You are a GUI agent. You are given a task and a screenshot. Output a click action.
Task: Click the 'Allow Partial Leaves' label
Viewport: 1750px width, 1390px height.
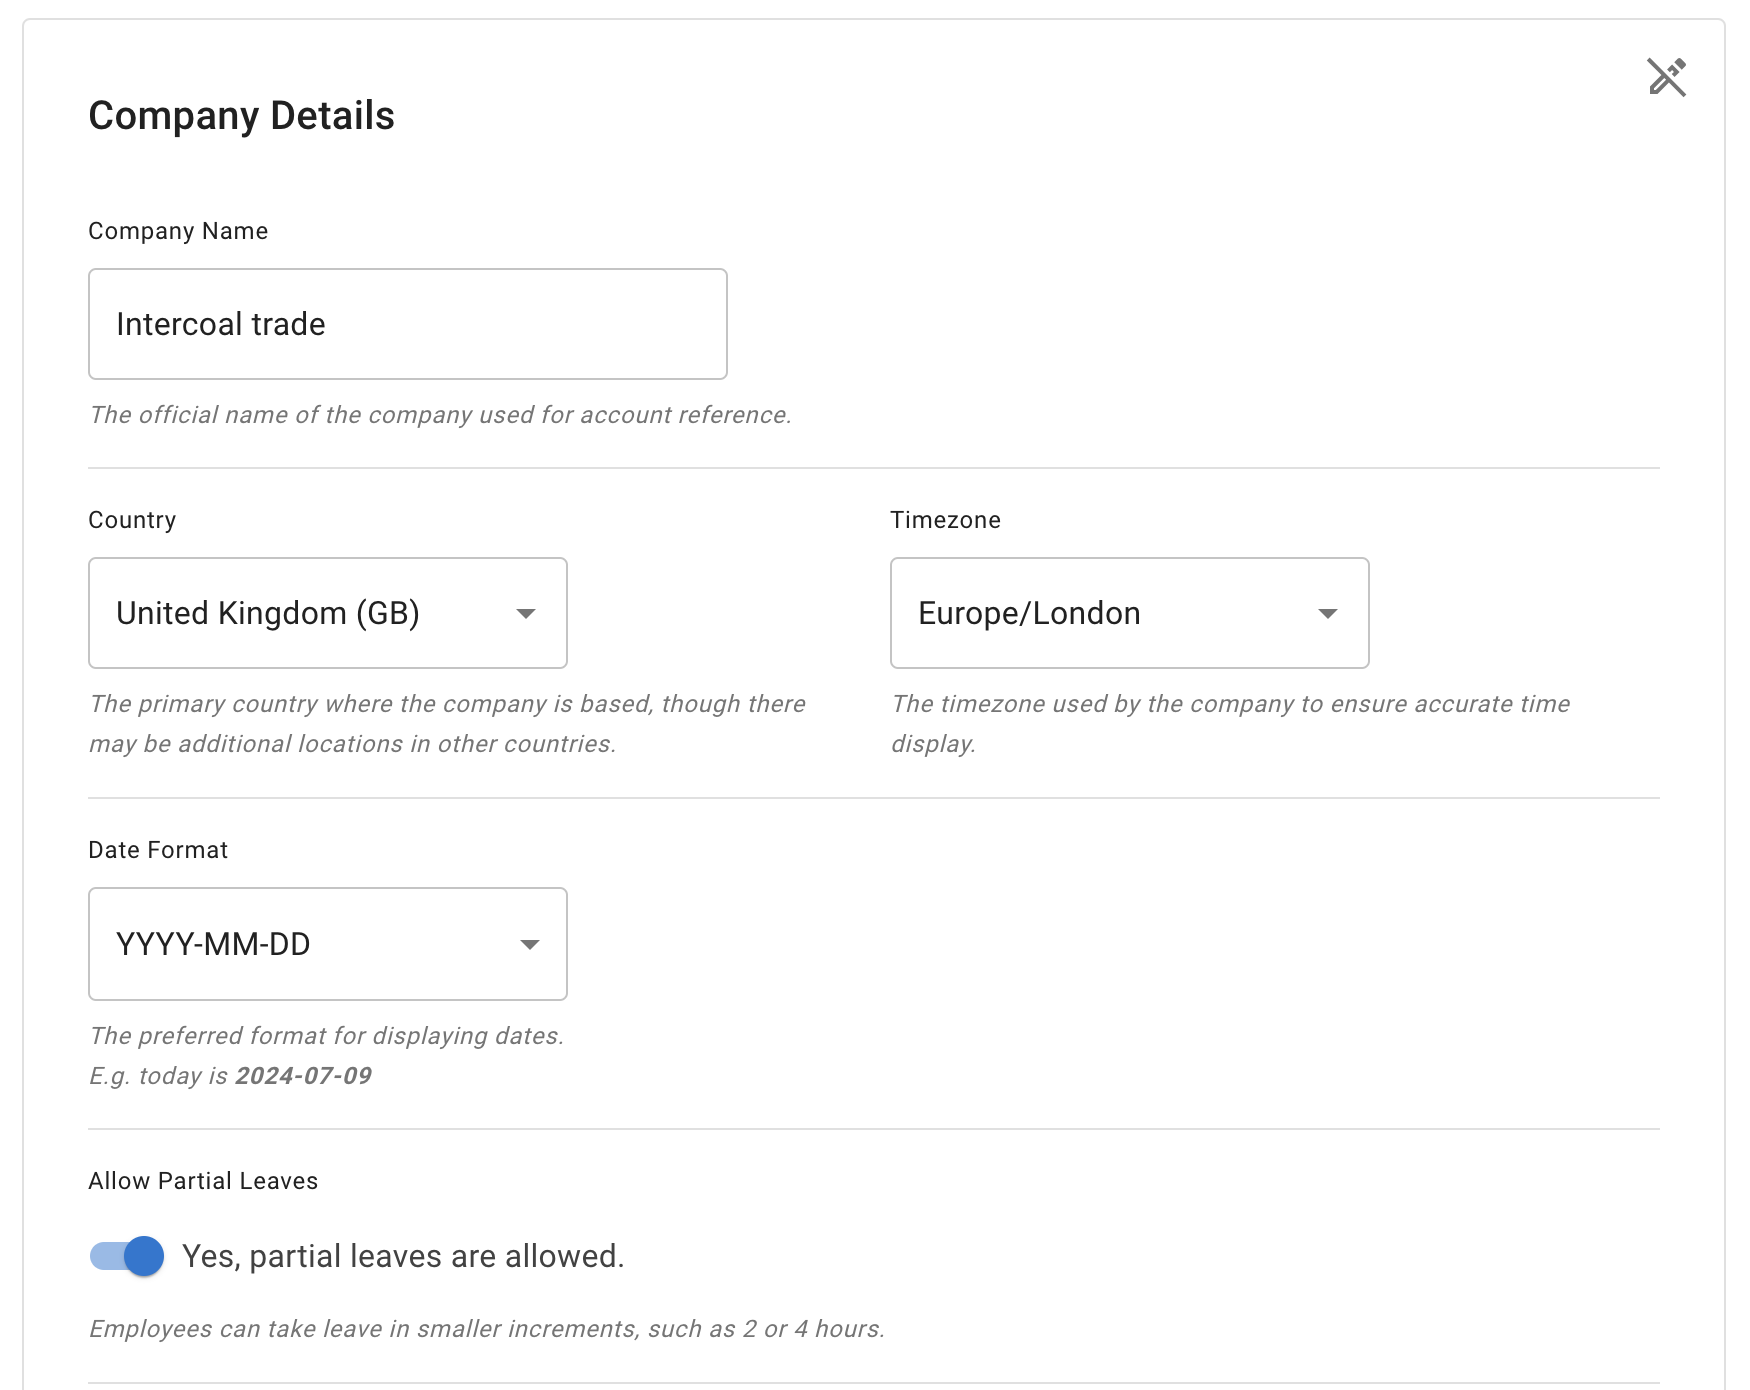203,1180
